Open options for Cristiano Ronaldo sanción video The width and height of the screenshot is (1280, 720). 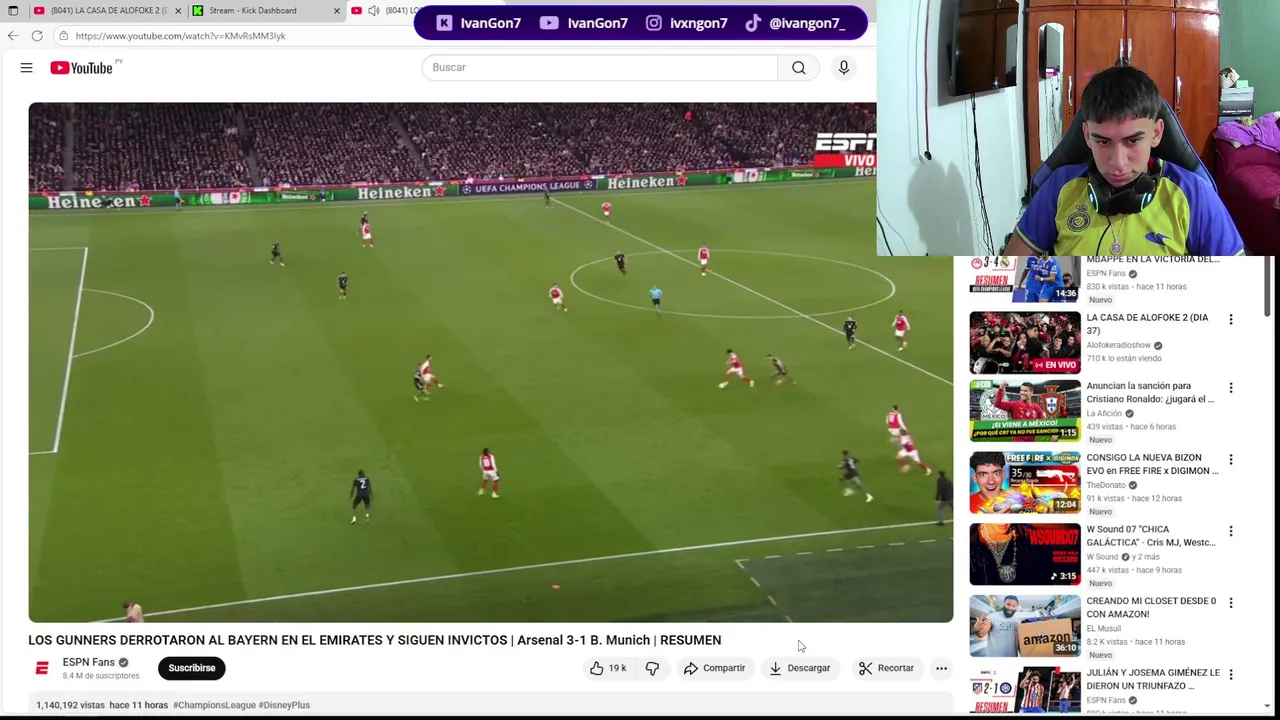click(x=1231, y=388)
